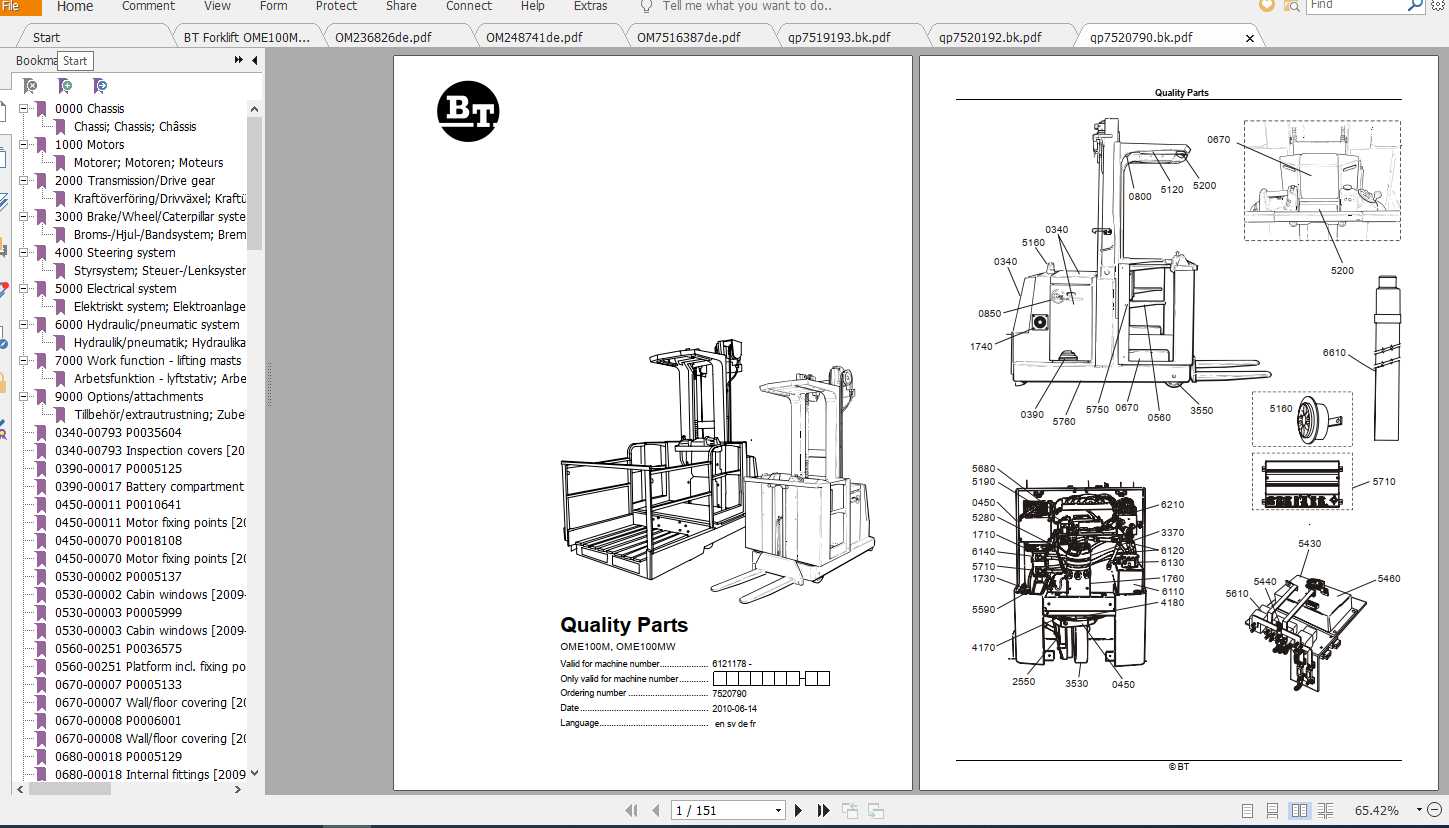Open the Protect ribbon tab

click(x=336, y=6)
